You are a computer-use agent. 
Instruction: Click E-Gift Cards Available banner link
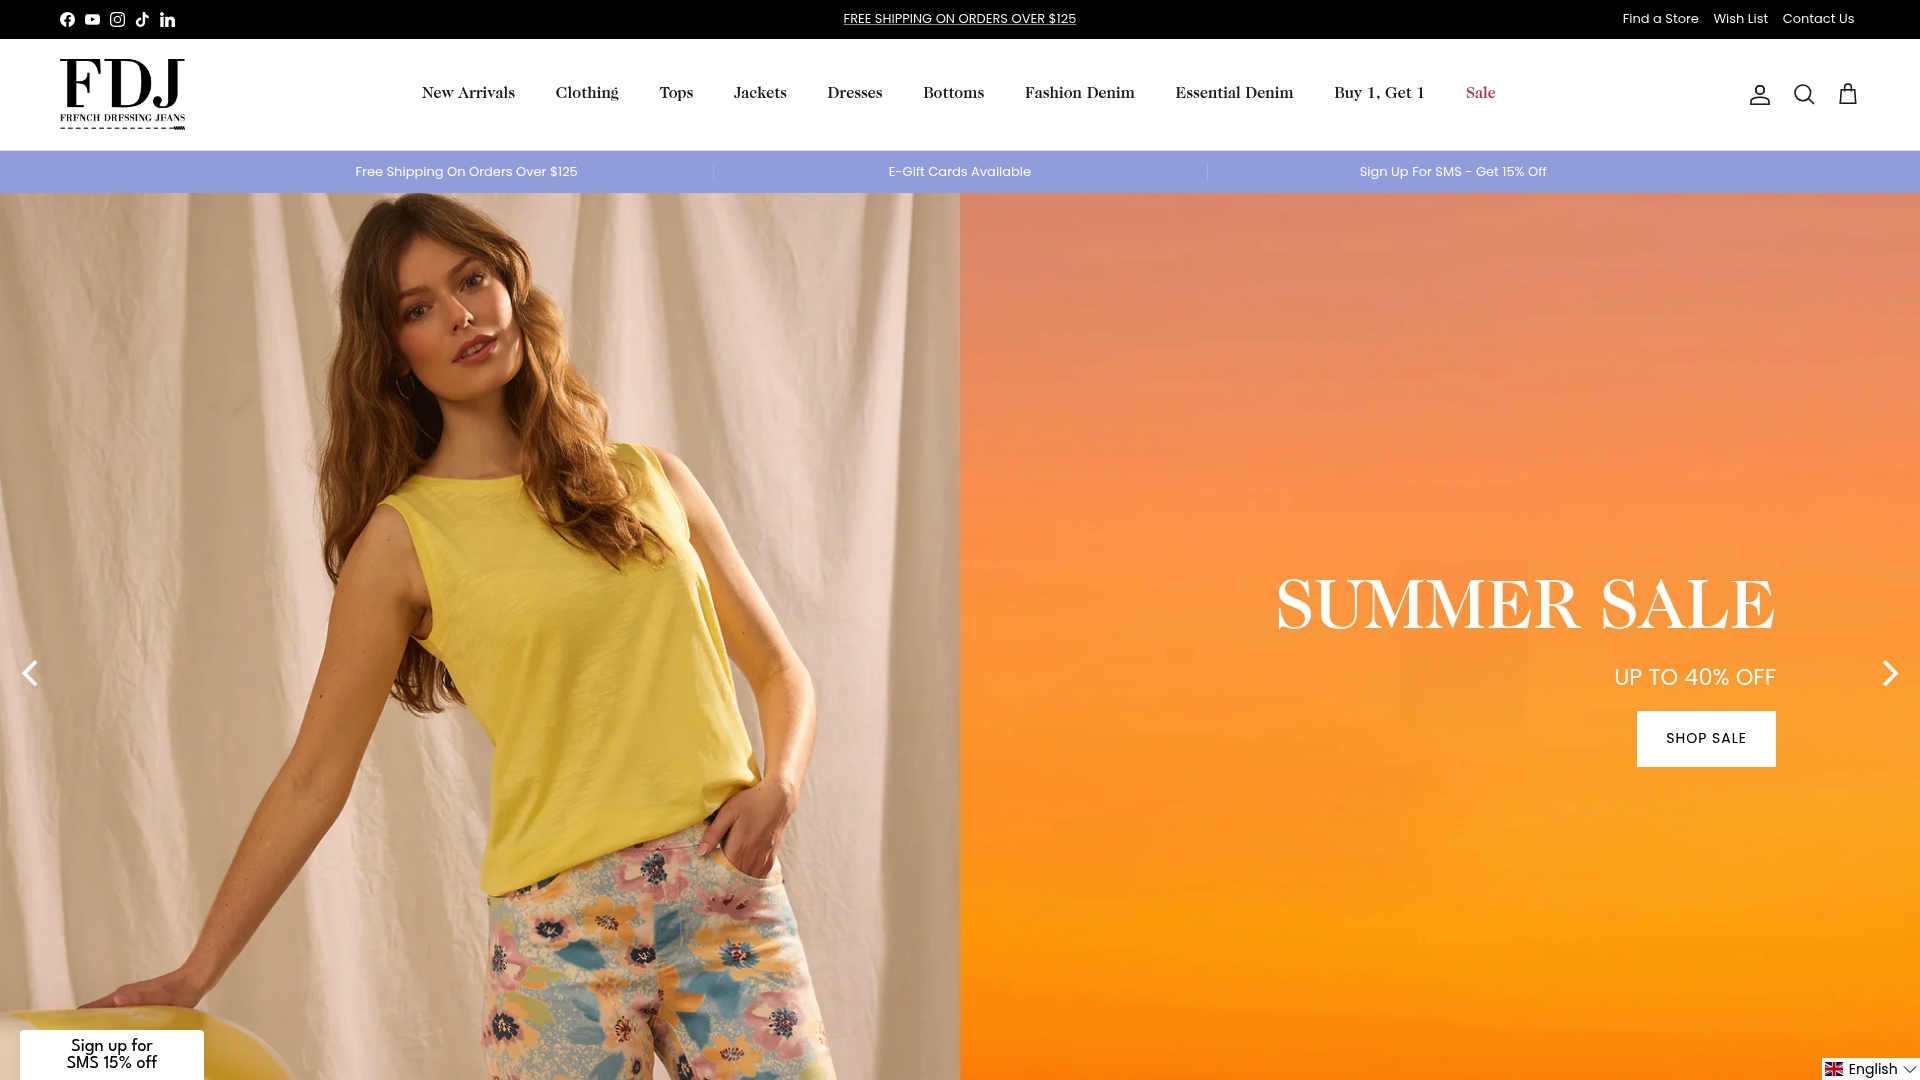960,172
